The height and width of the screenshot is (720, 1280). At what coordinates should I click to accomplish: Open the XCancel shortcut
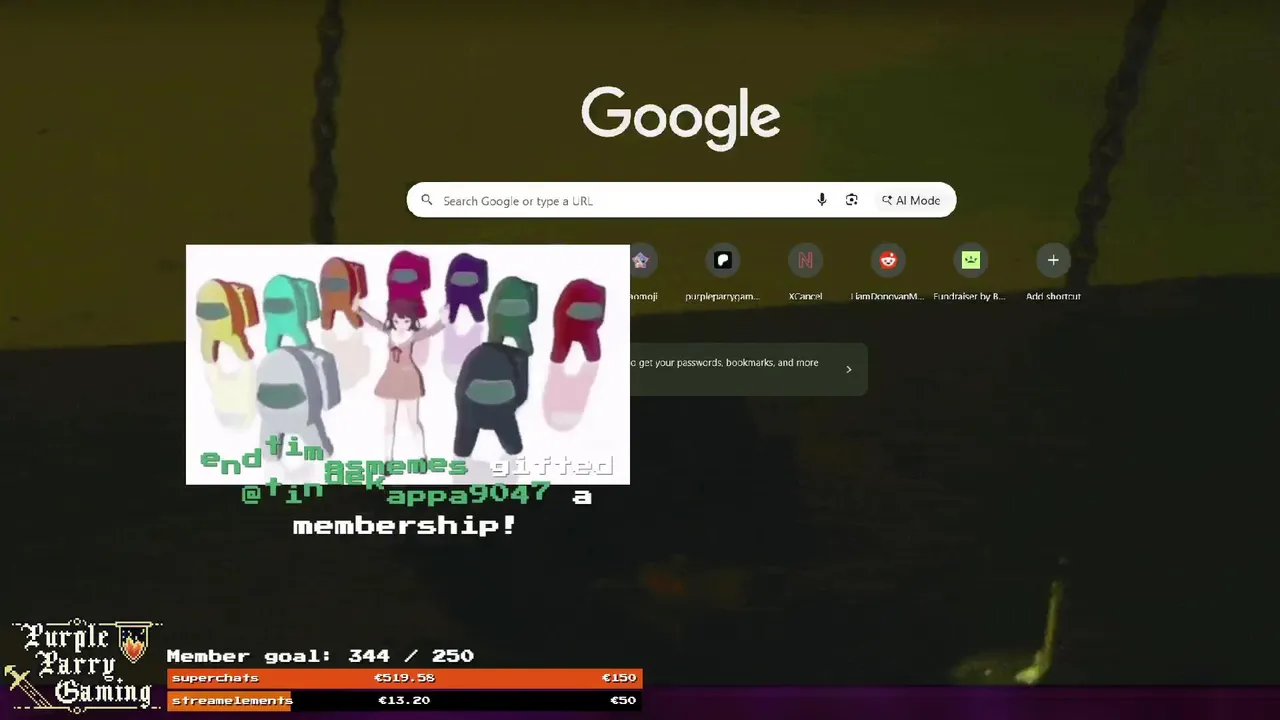(x=805, y=272)
